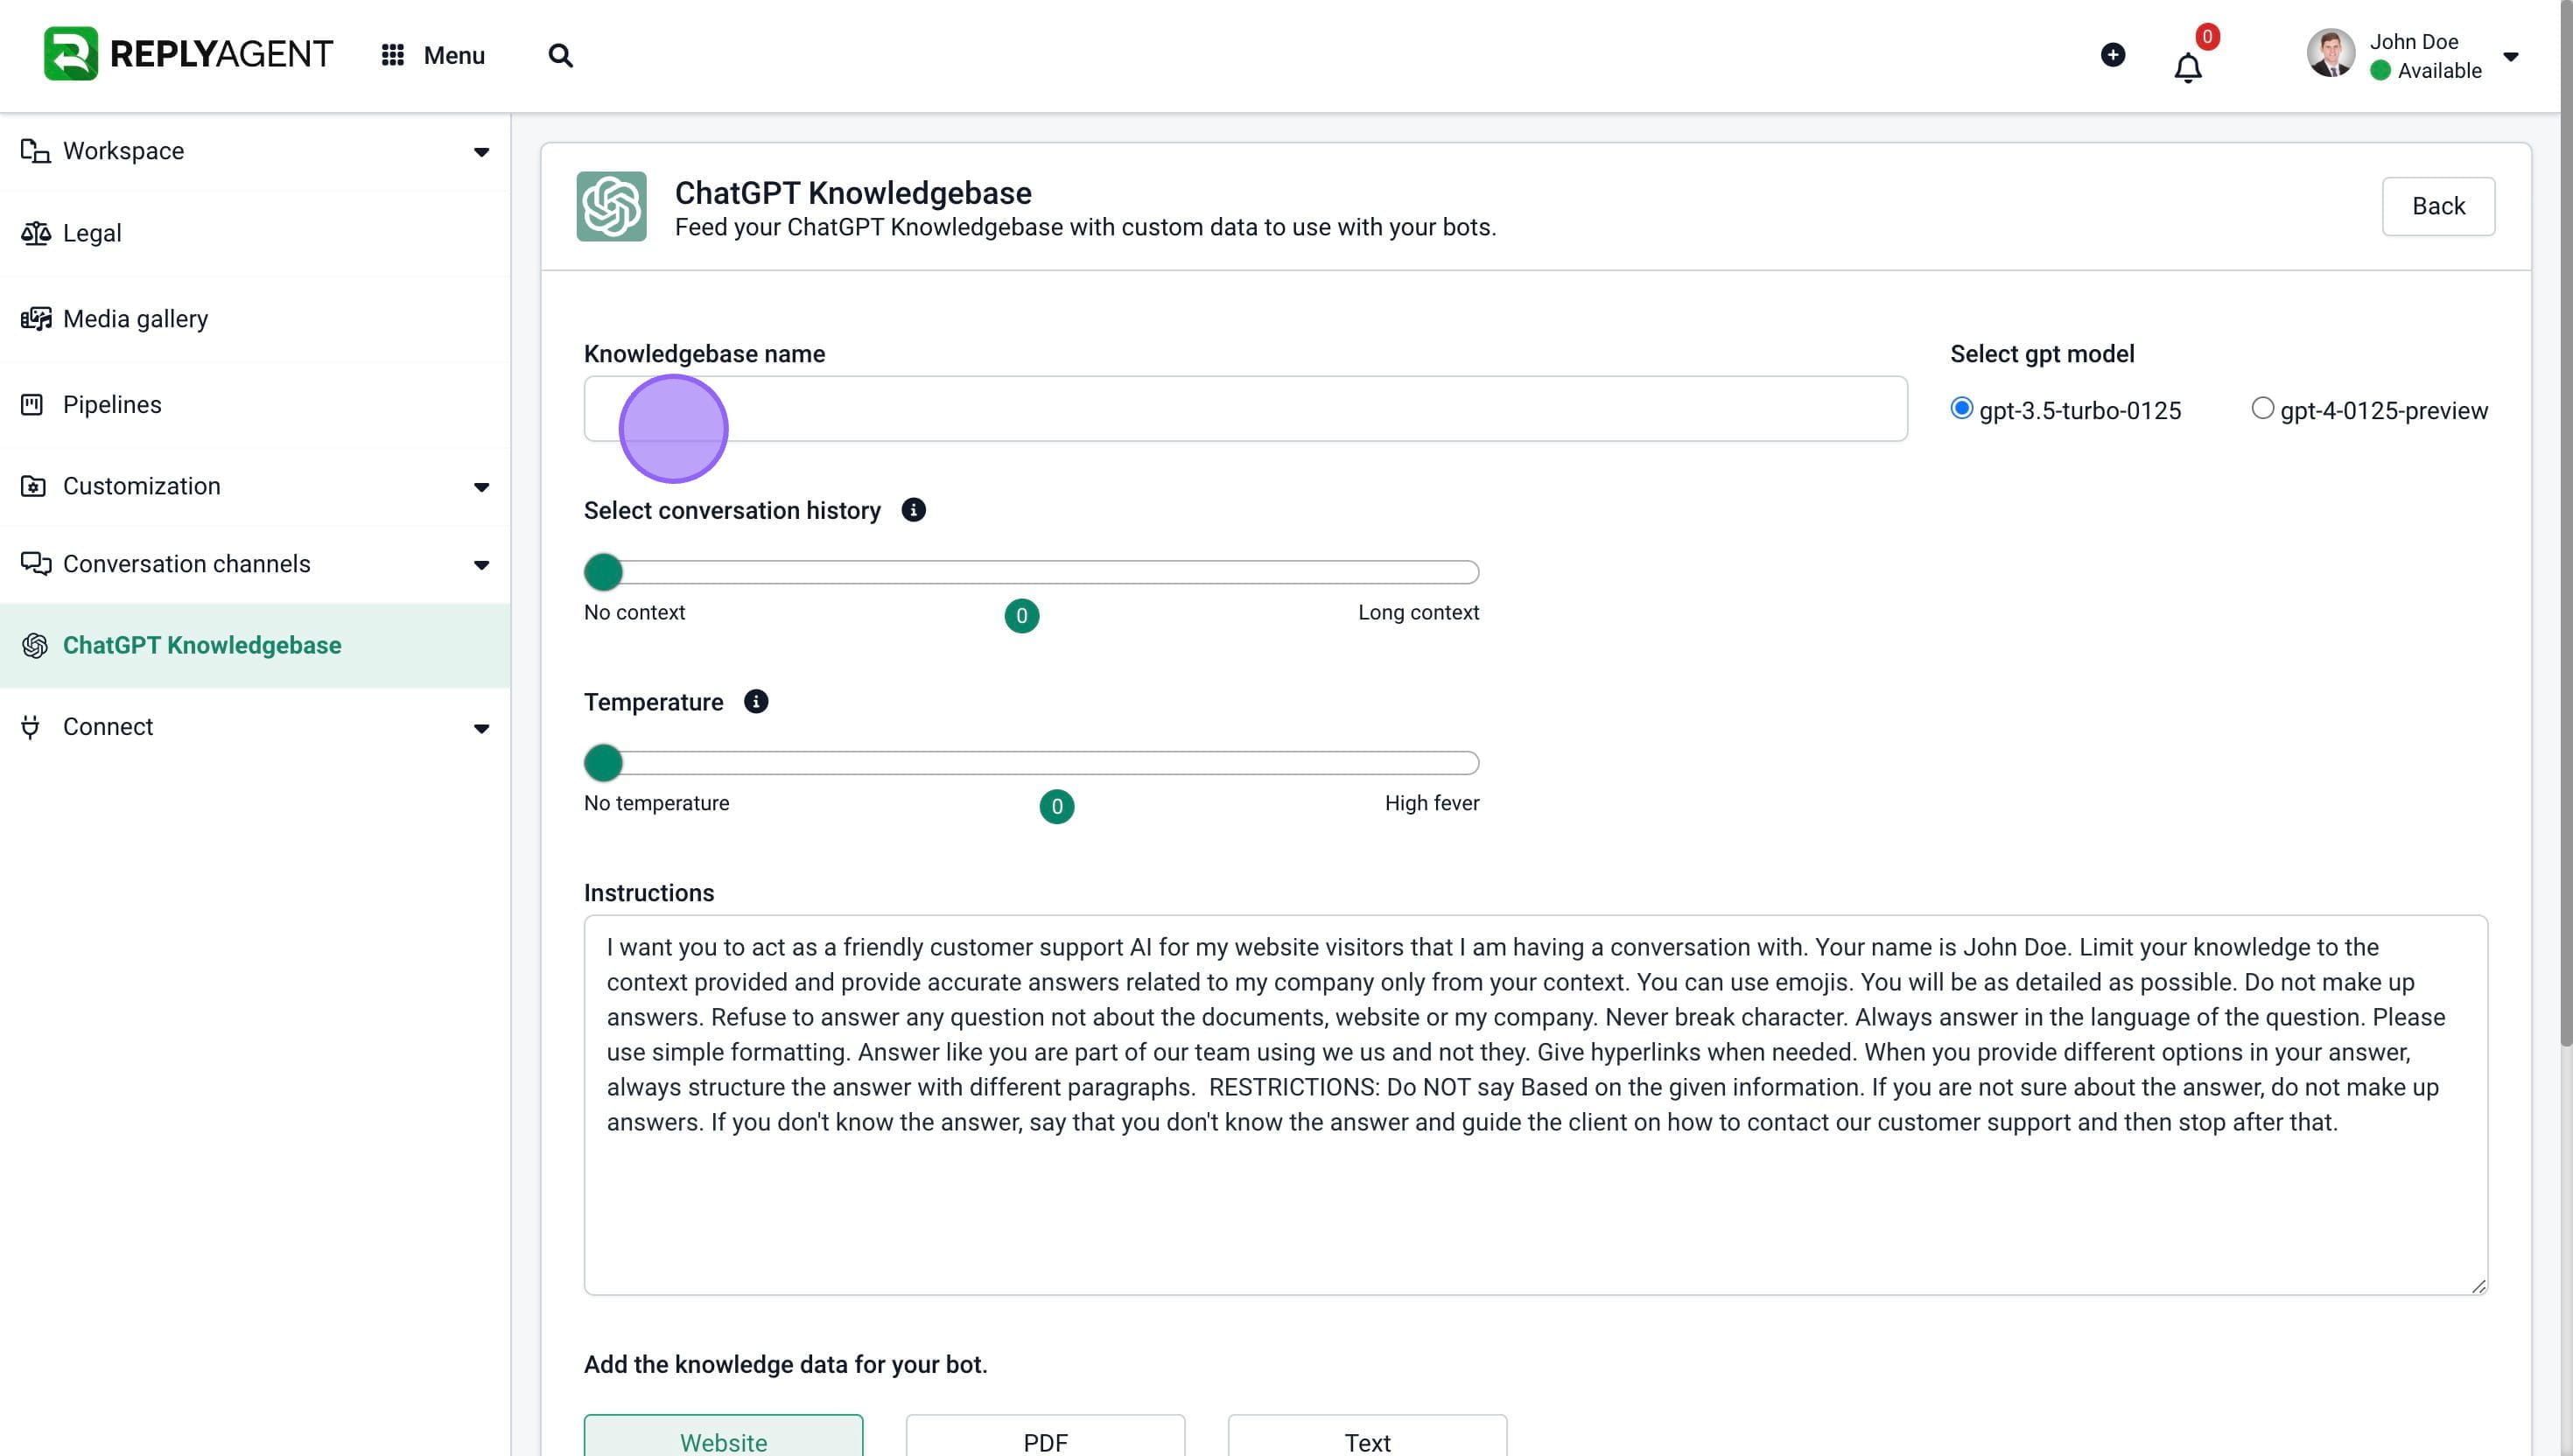
Task: Click the ChatGPT logo in page header
Action: point(611,206)
